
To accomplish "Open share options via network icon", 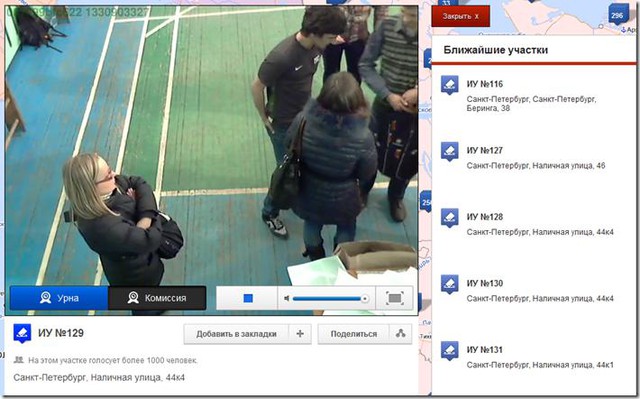I will tap(400, 334).
